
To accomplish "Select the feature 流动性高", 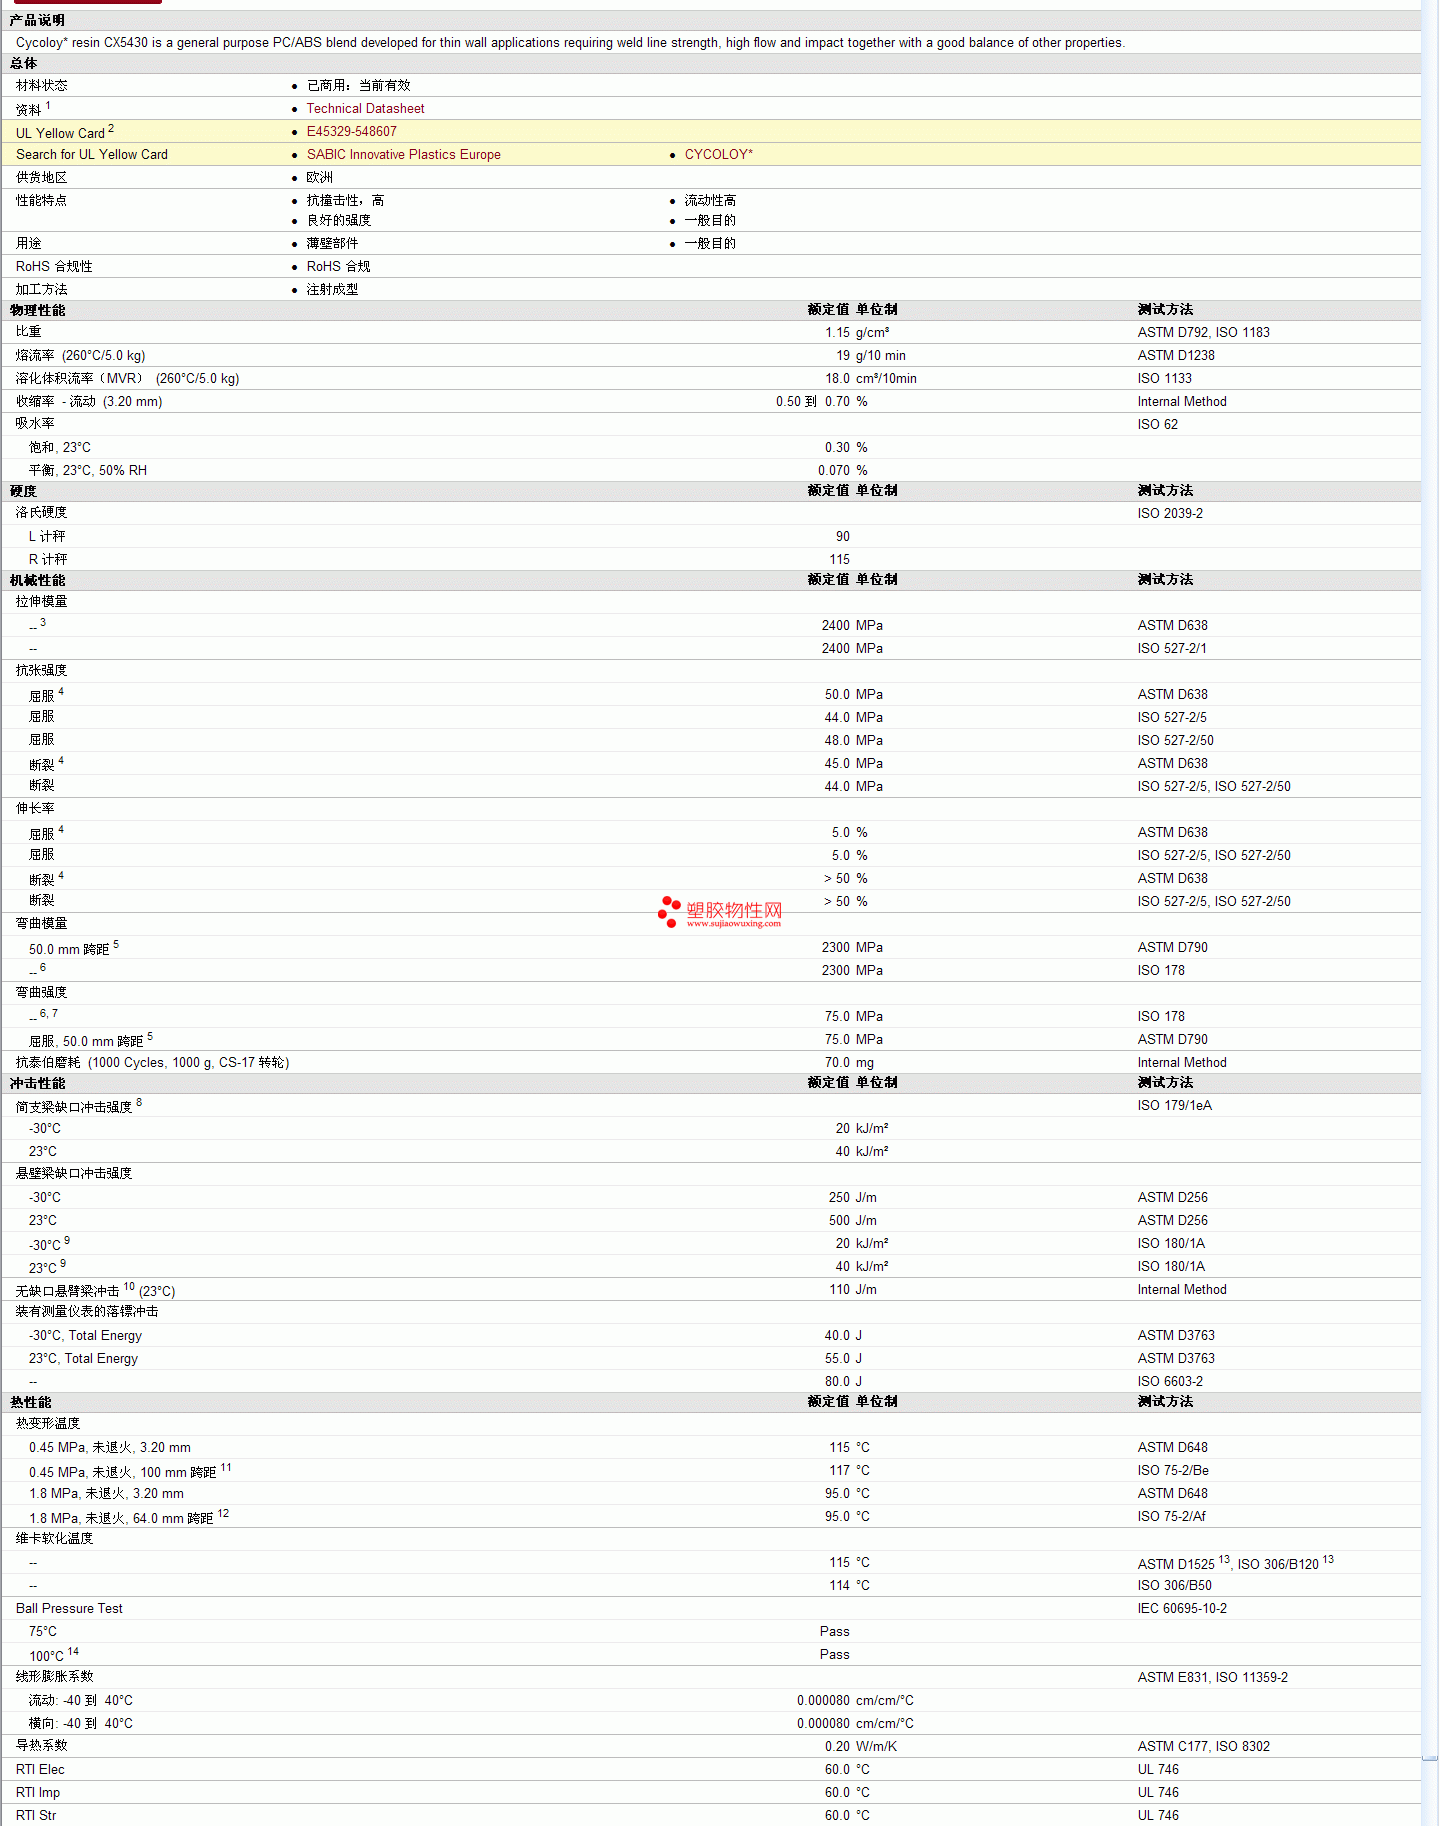I will pos(710,200).
